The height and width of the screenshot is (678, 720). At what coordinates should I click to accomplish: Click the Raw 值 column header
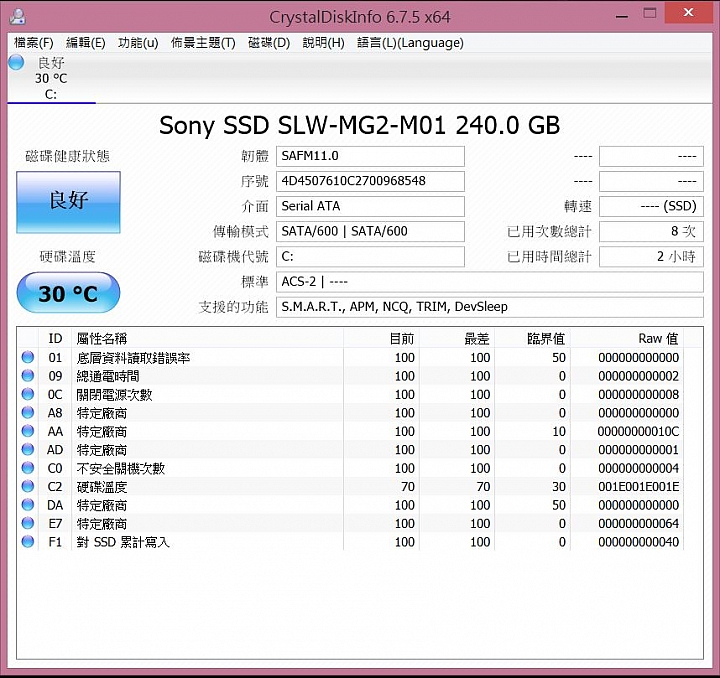627,338
